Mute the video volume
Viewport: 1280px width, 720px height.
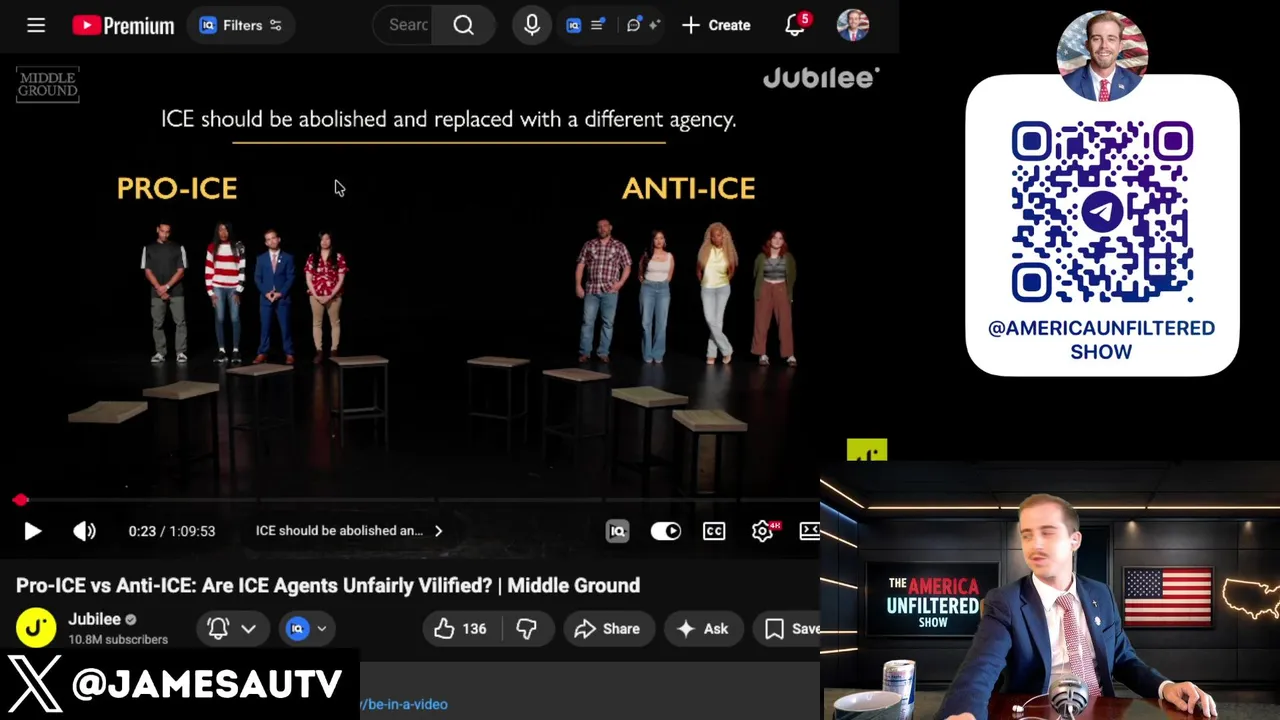(x=85, y=531)
